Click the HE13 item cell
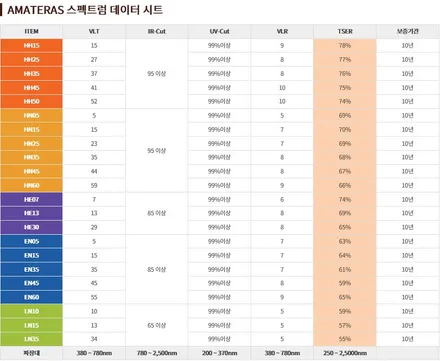 pyautogui.click(x=31, y=213)
